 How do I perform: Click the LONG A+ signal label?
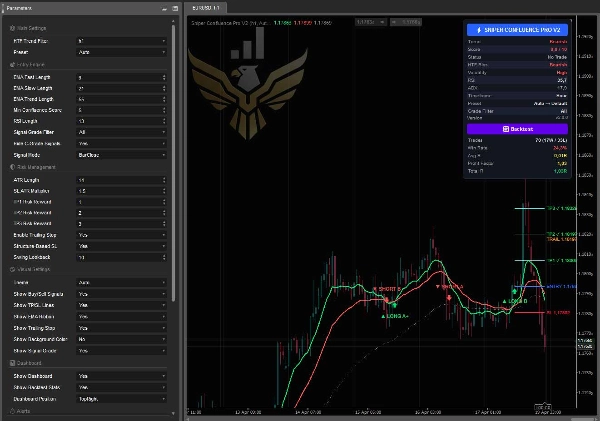coord(395,316)
